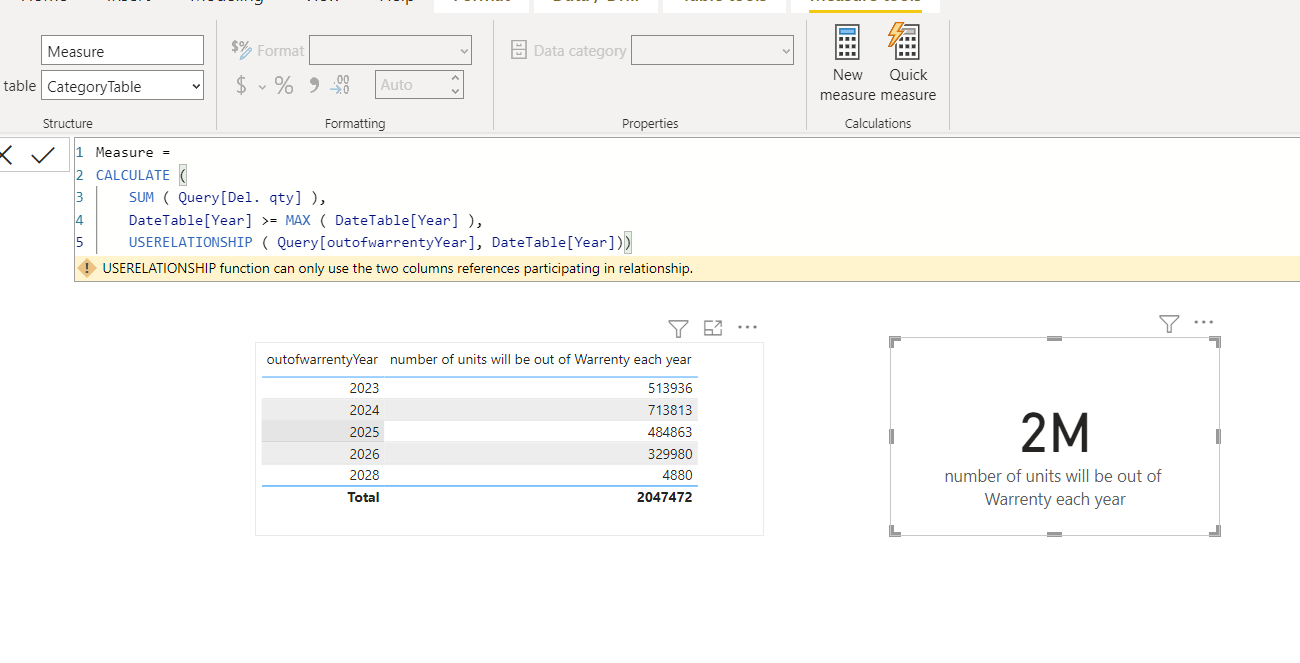Click the value 4880 in the table

click(676, 475)
